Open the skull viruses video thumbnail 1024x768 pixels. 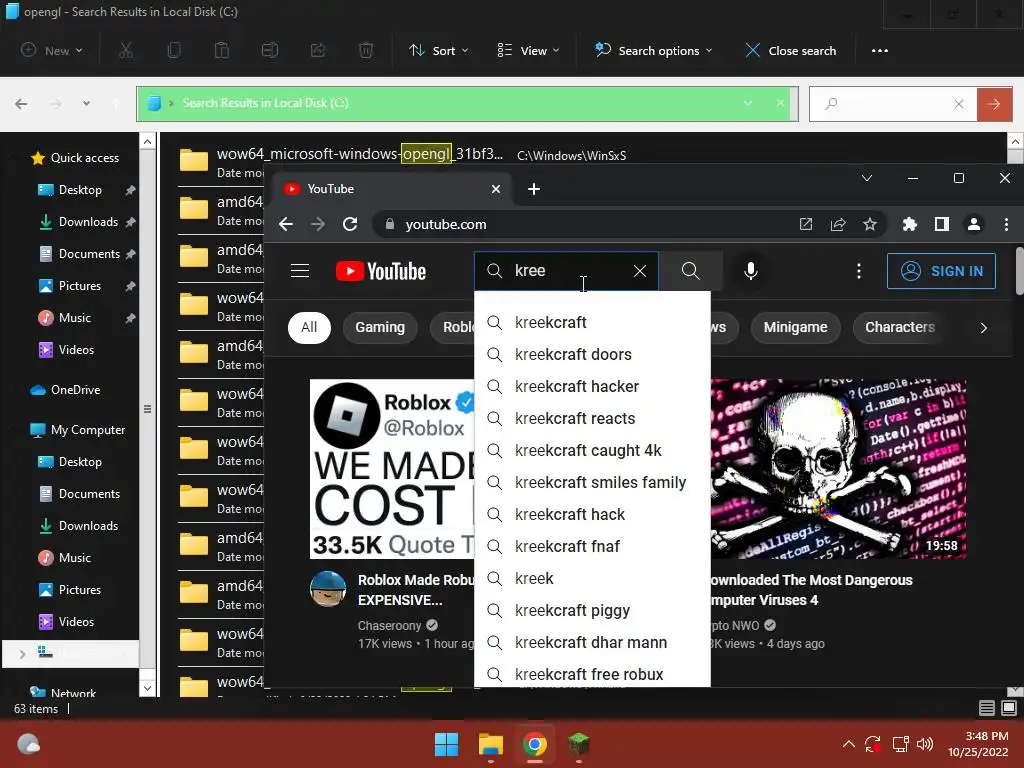coord(838,469)
